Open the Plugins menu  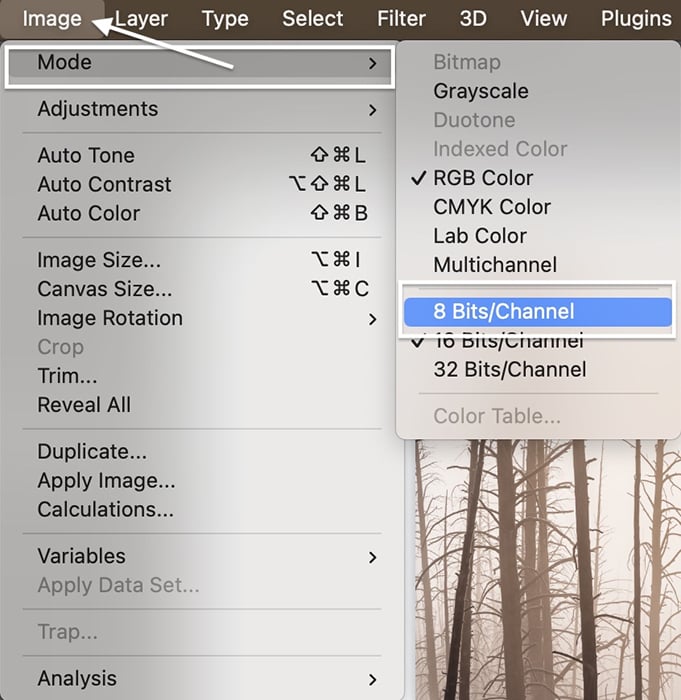tap(636, 19)
